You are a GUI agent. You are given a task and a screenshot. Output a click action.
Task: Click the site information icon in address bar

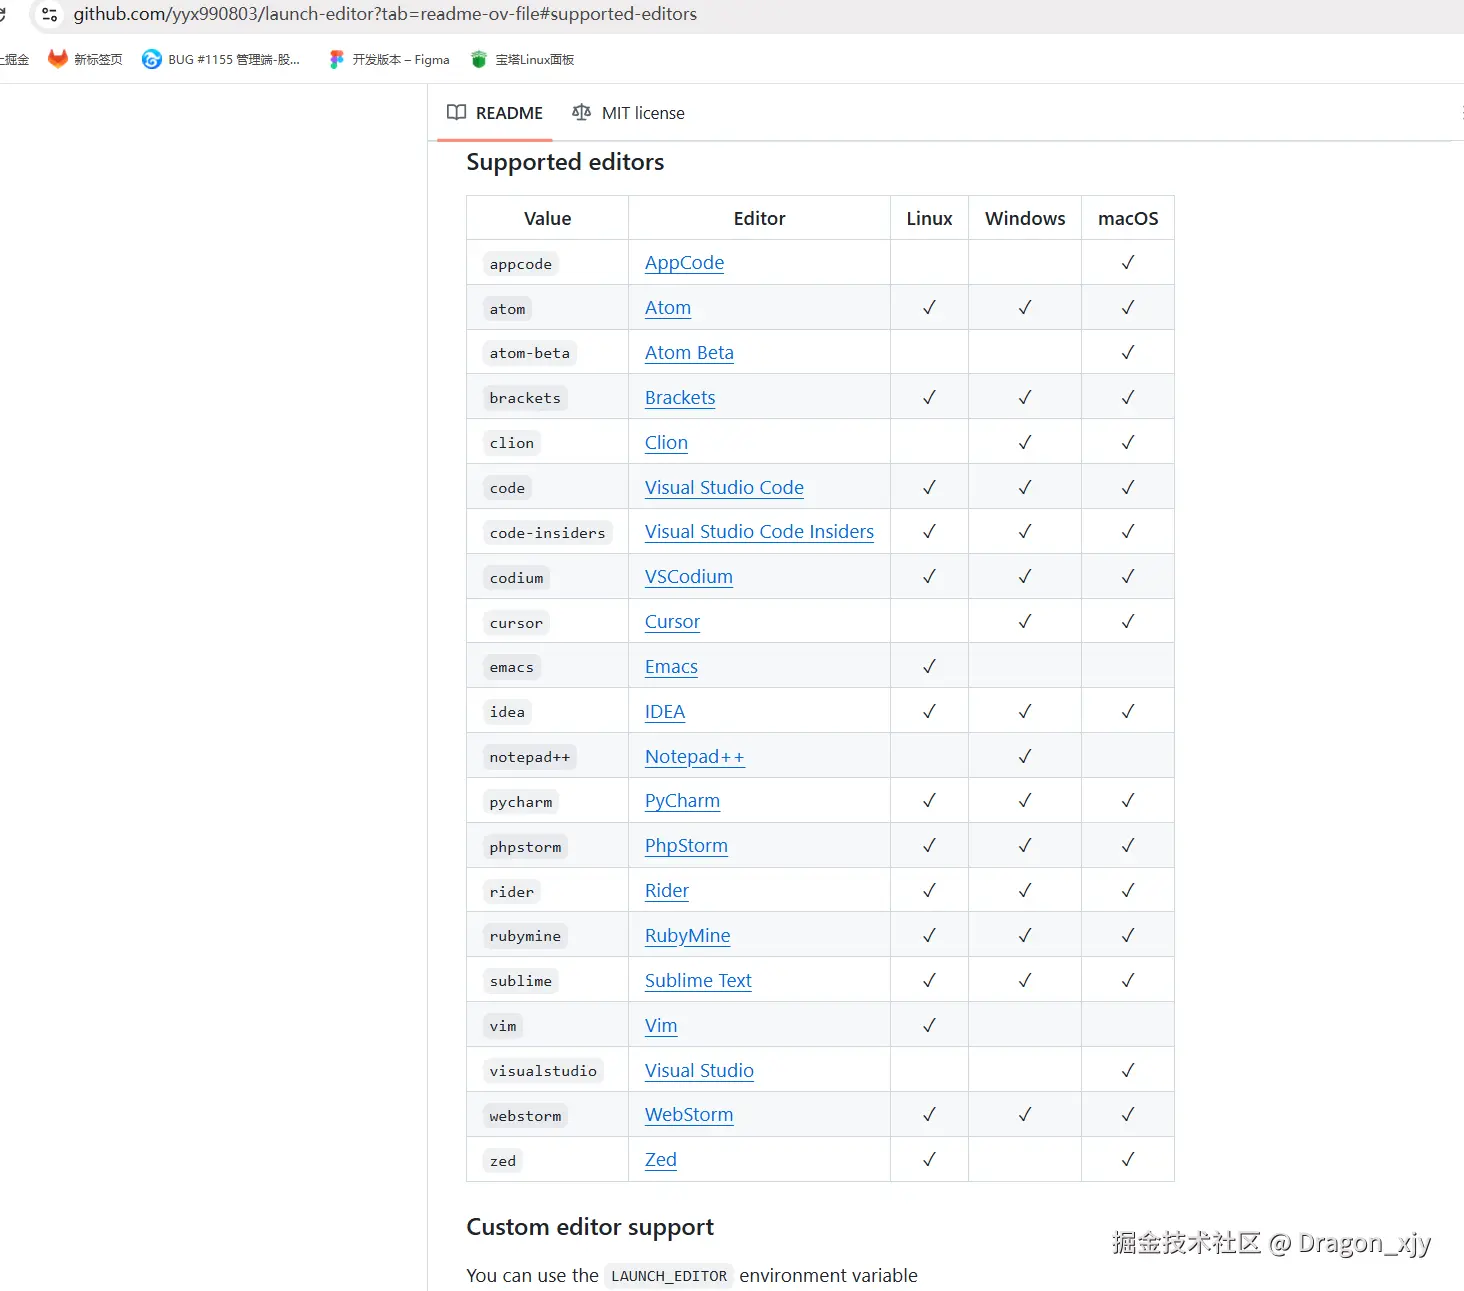[x=49, y=14]
